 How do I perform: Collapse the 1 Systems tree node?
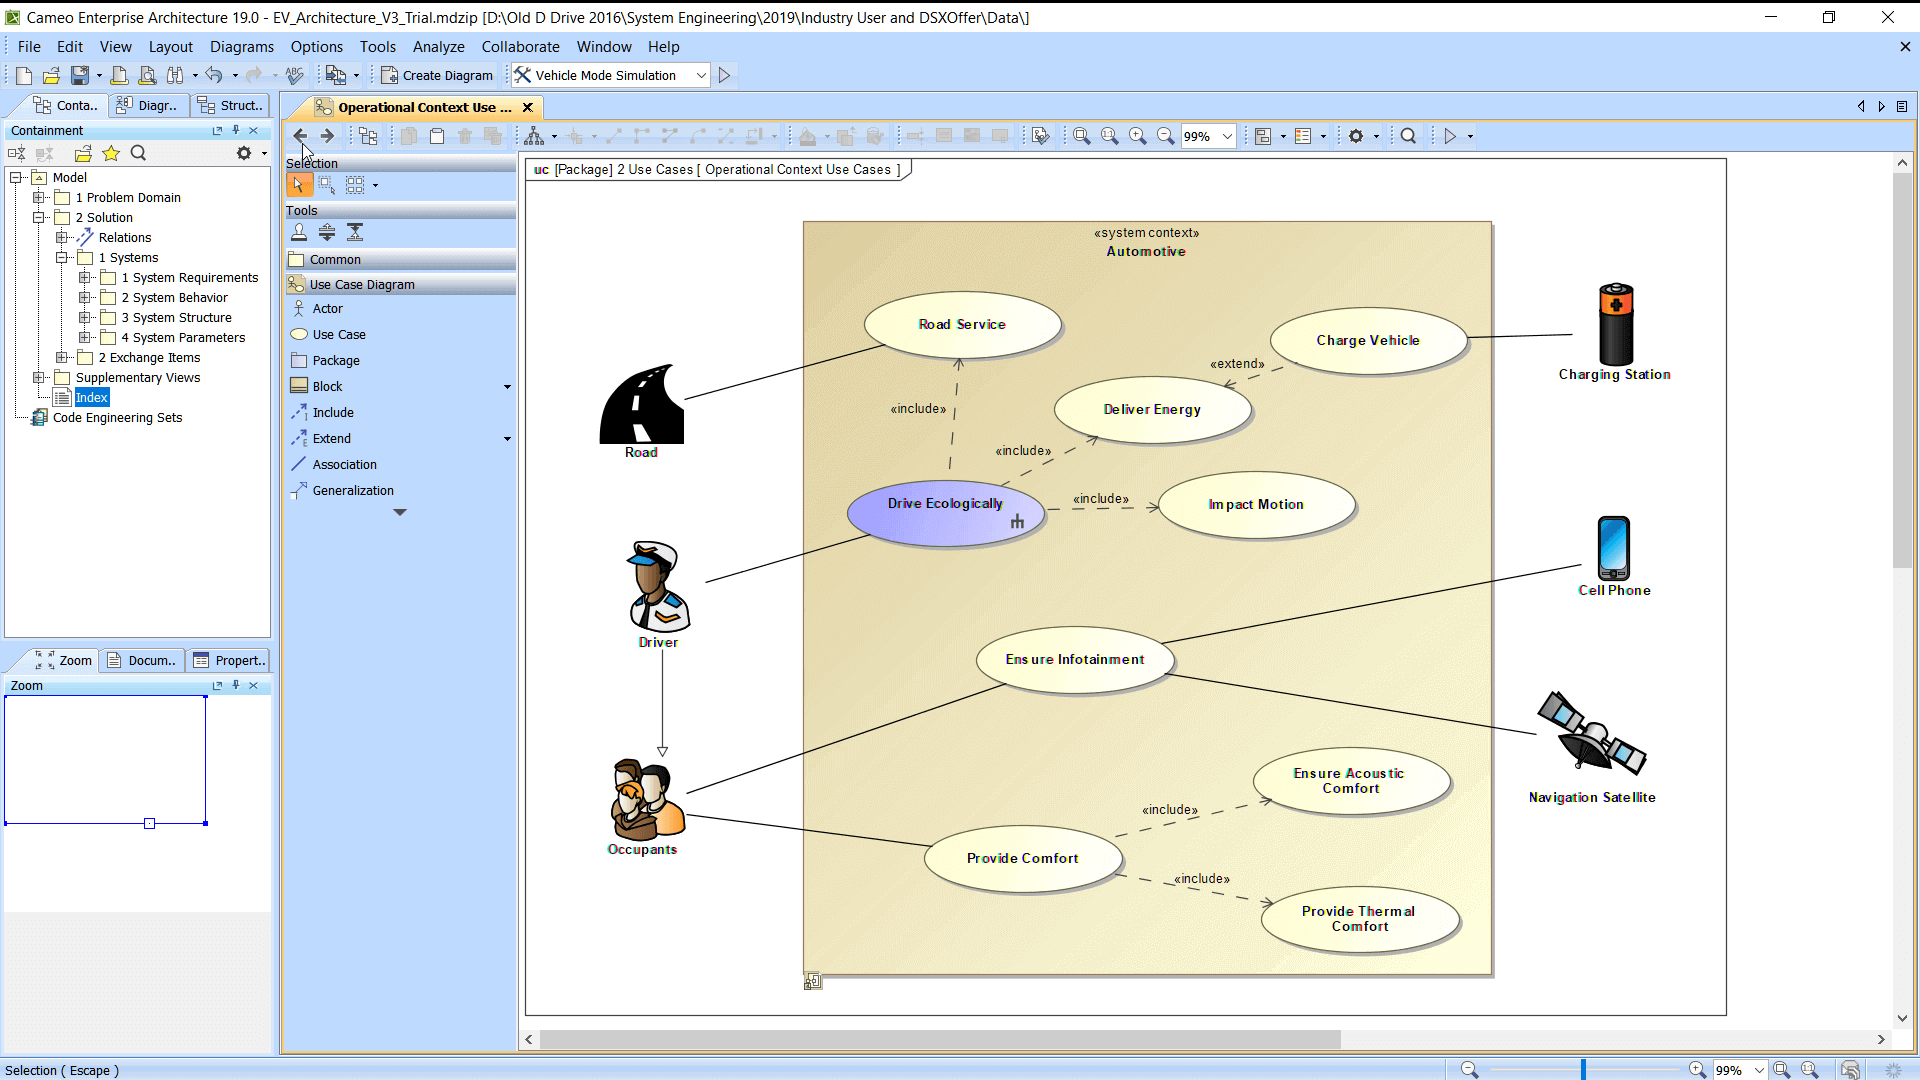tap(62, 258)
